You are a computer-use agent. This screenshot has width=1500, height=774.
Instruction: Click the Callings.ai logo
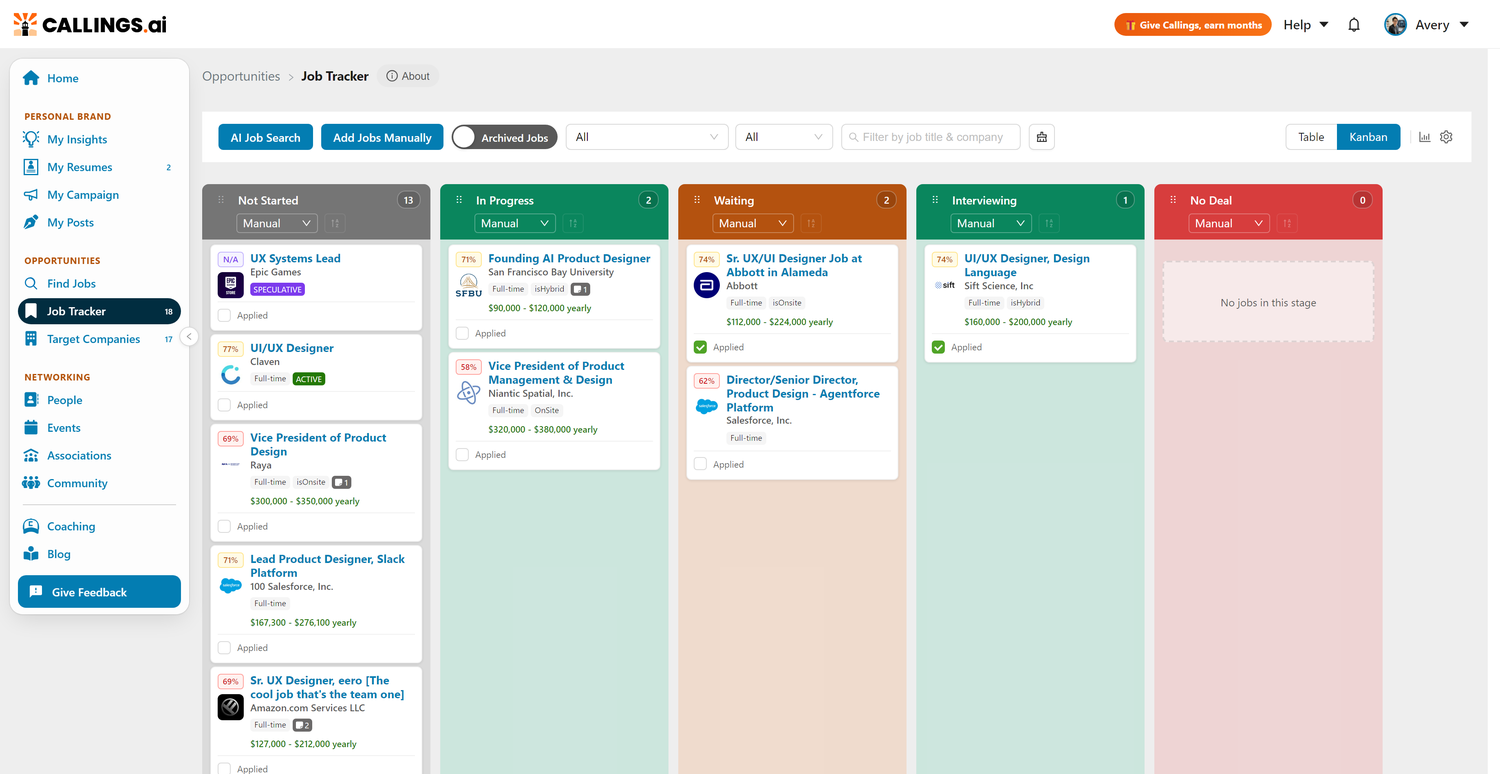(x=90, y=24)
